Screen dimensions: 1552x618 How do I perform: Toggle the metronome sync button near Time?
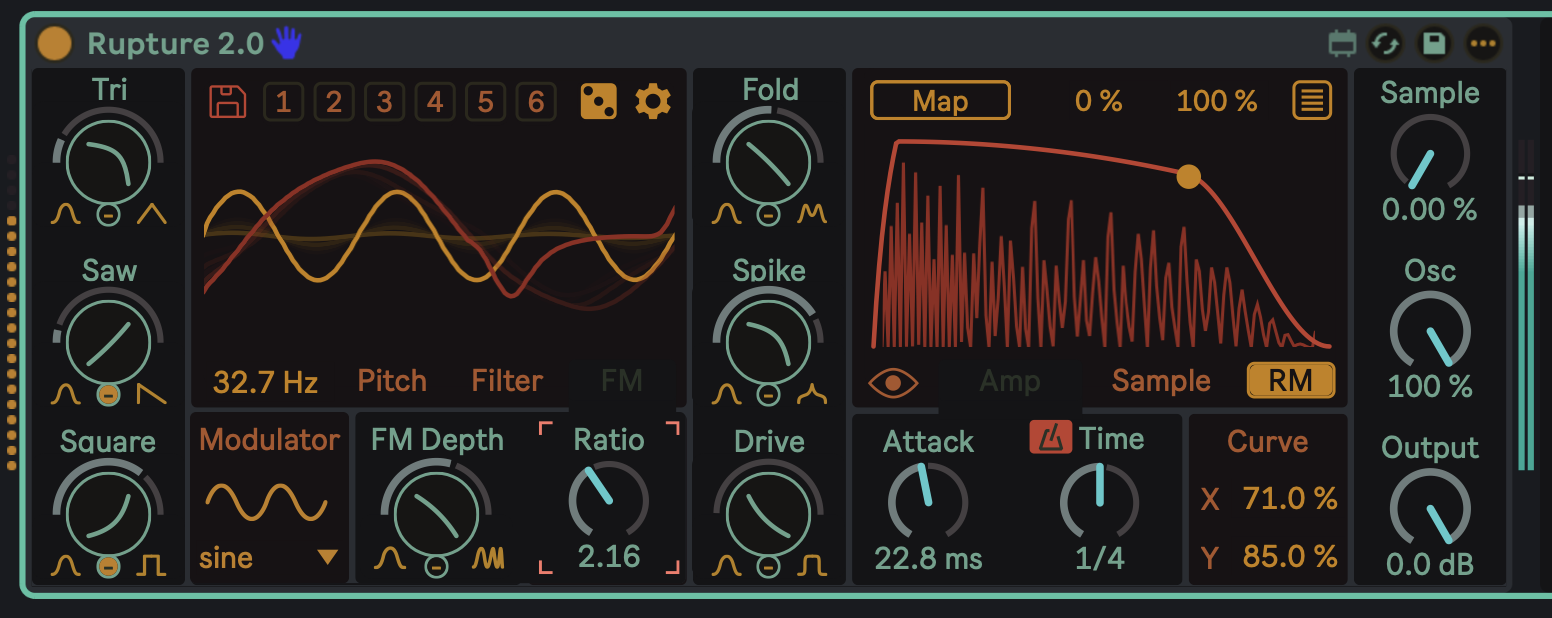1050,438
